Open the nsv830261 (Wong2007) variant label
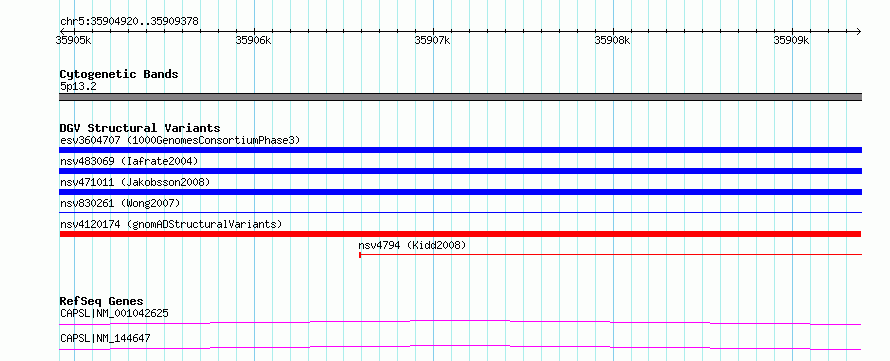 point(120,203)
